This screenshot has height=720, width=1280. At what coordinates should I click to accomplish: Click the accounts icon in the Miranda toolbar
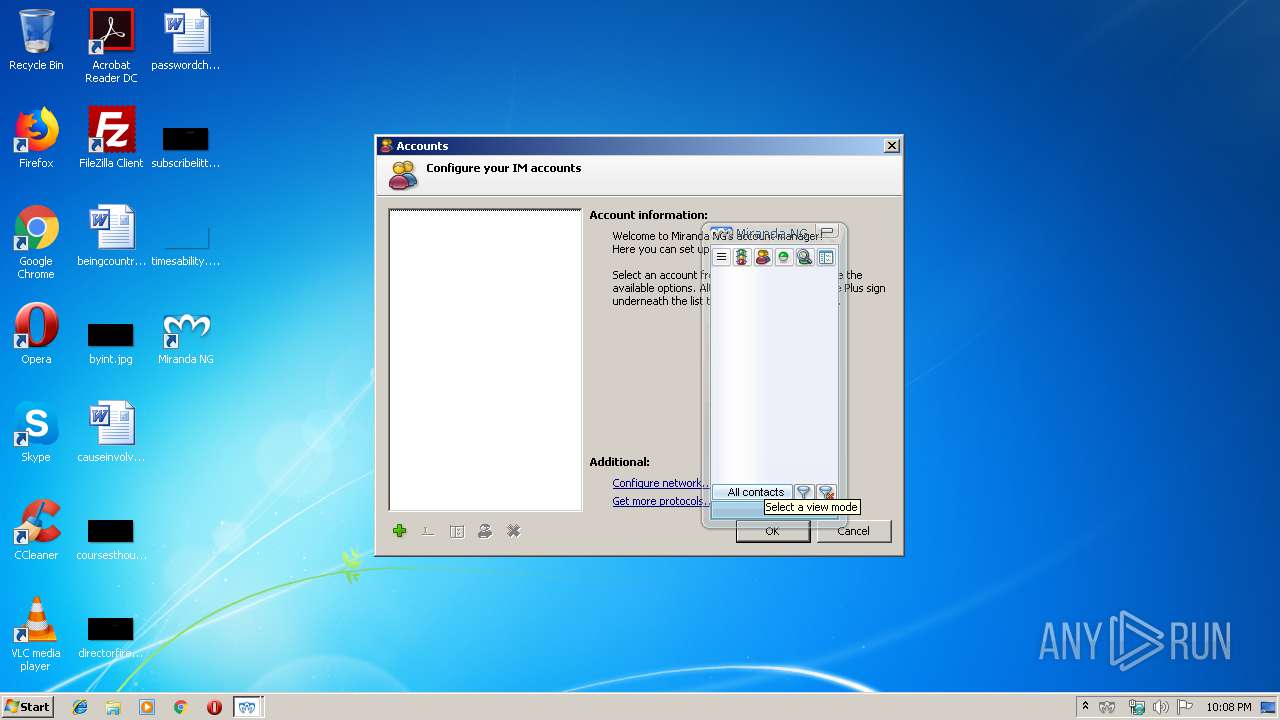coord(763,257)
